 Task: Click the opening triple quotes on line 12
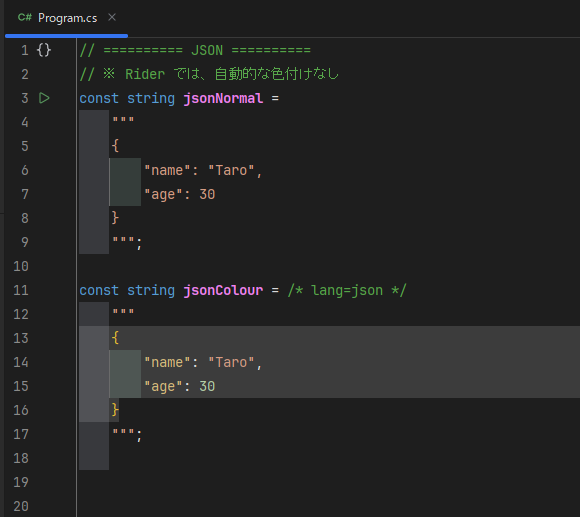coord(123,312)
